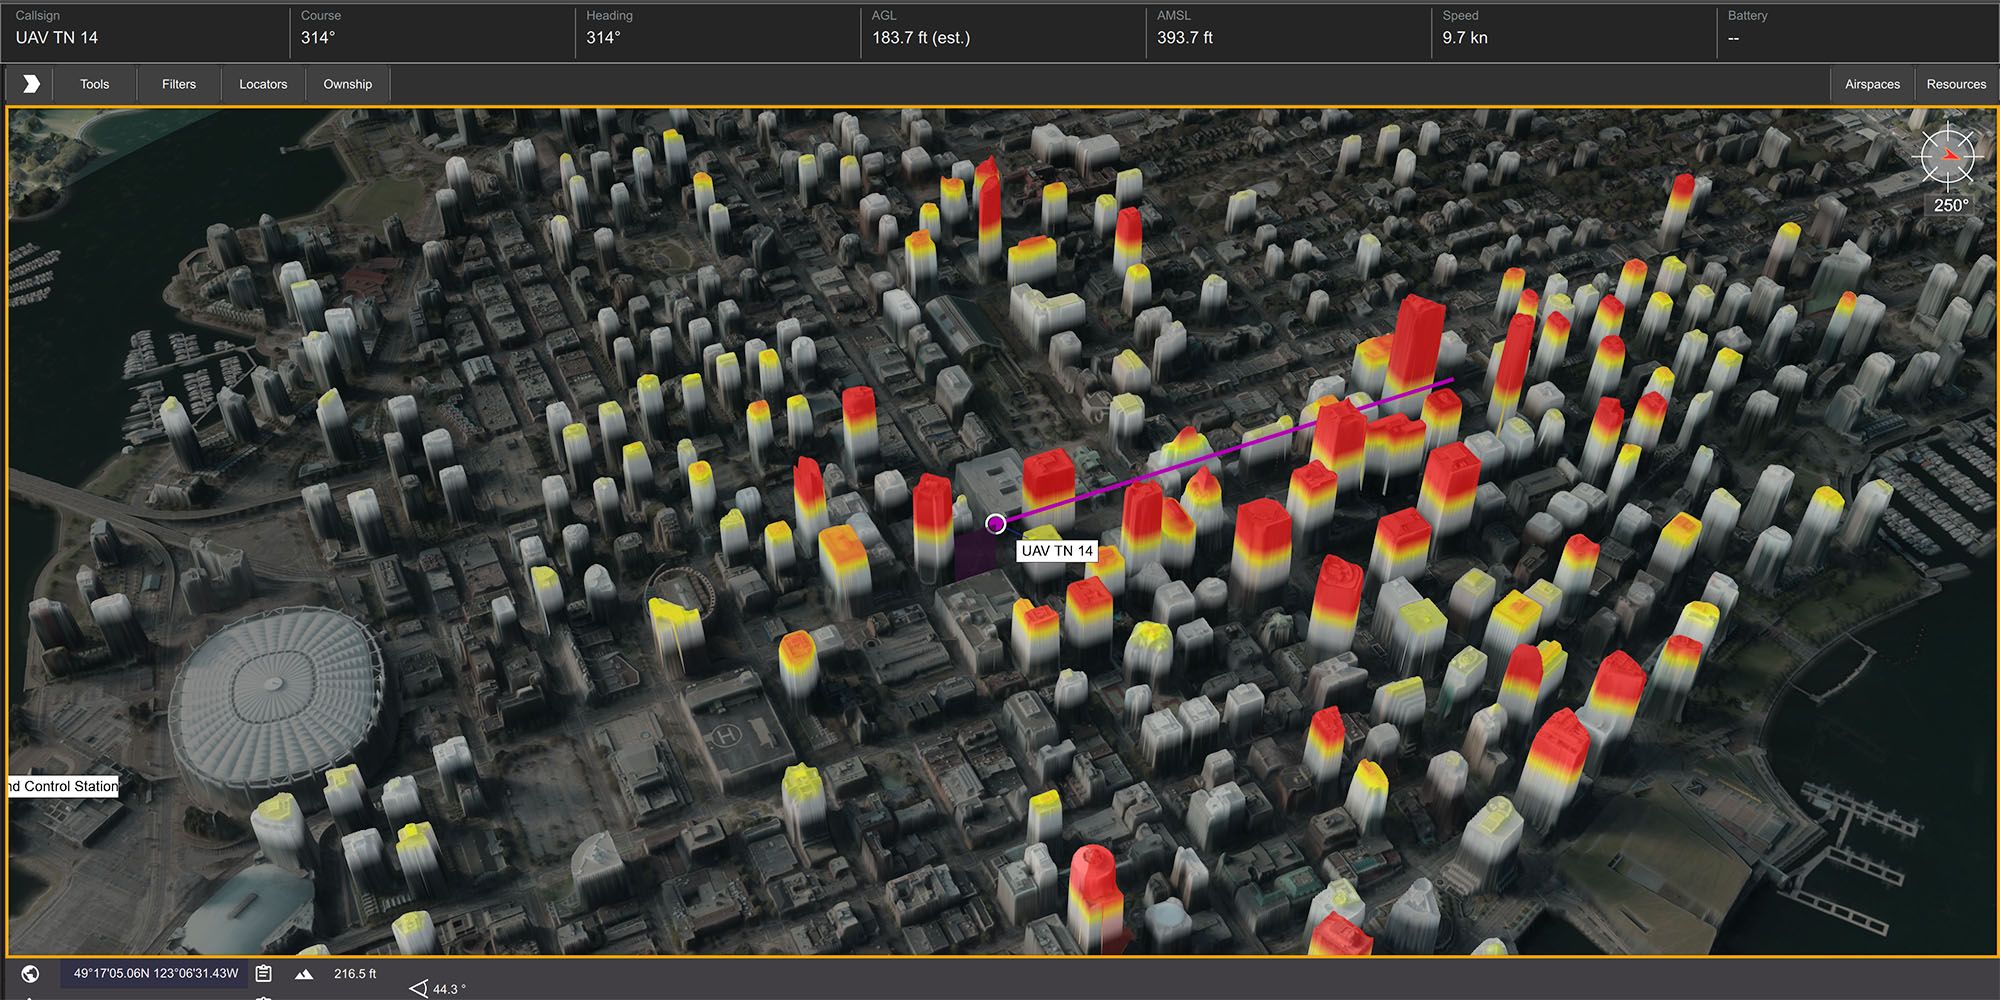This screenshot has height=1000, width=2000.
Task: Toggle the Airspaces overlay
Action: coord(1872,84)
